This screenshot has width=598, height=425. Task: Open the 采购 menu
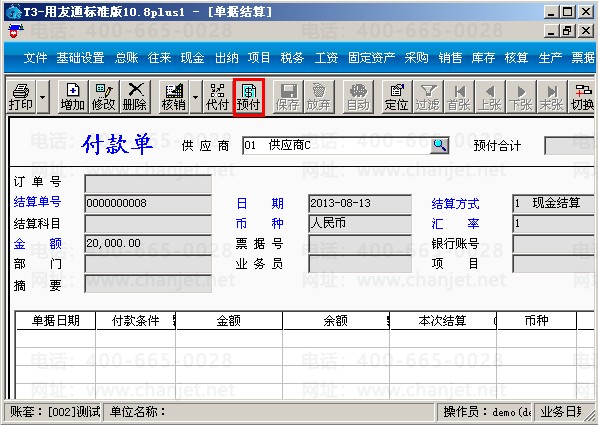pos(416,58)
